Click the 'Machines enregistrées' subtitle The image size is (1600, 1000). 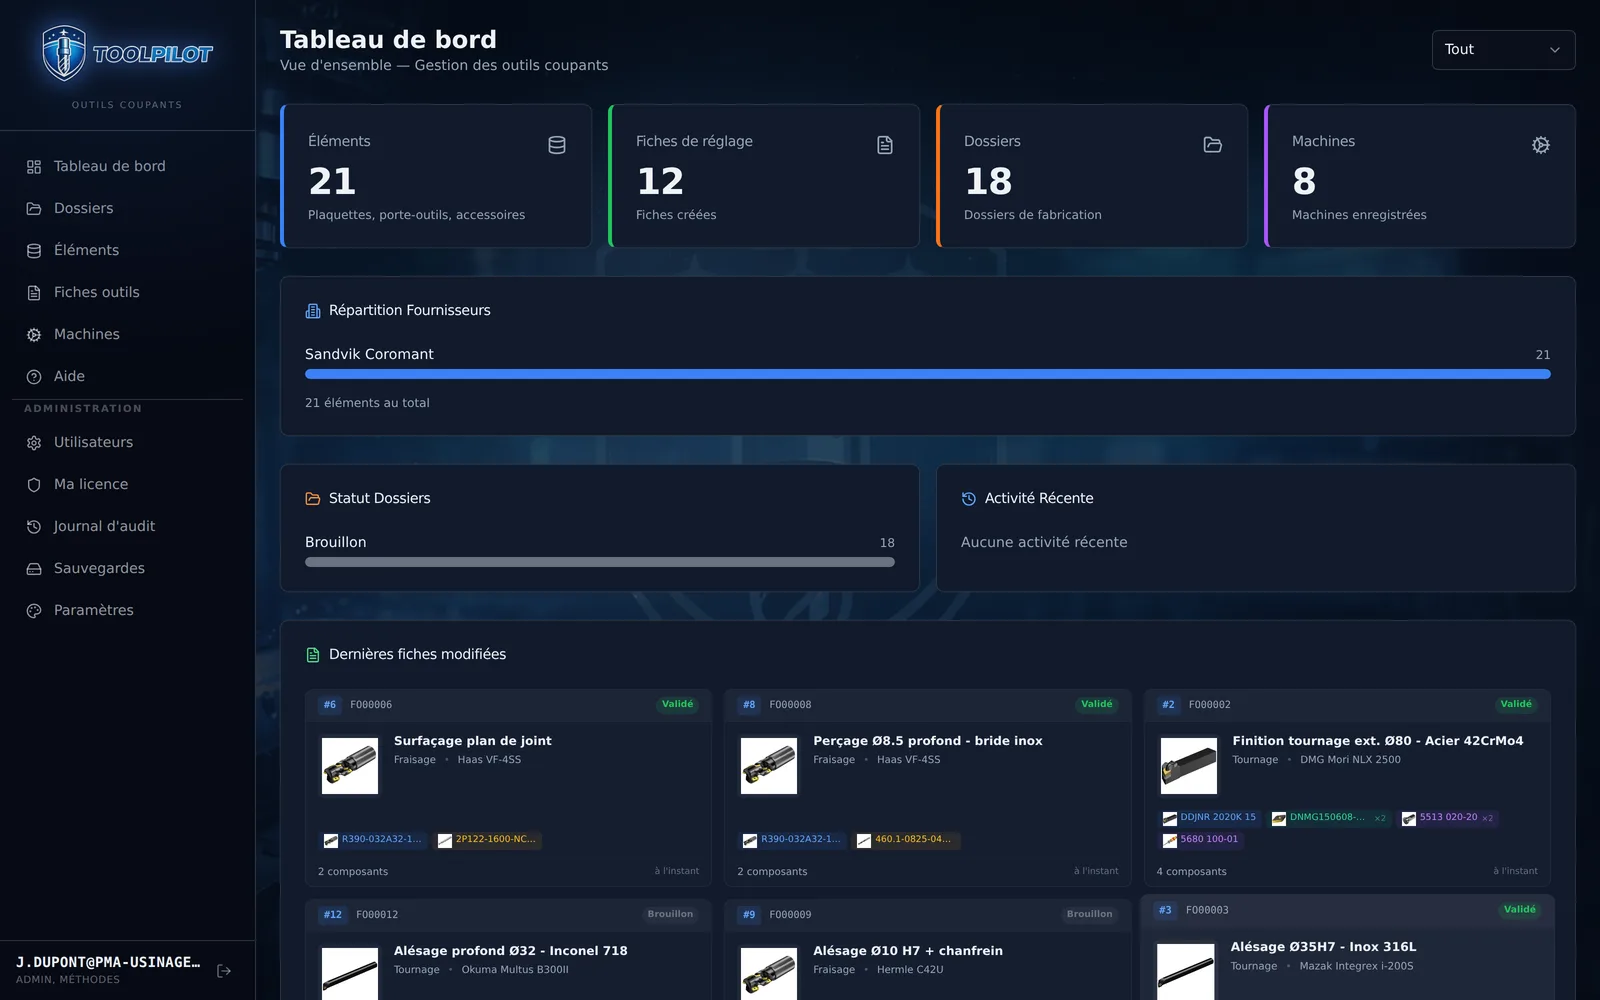1359,215
